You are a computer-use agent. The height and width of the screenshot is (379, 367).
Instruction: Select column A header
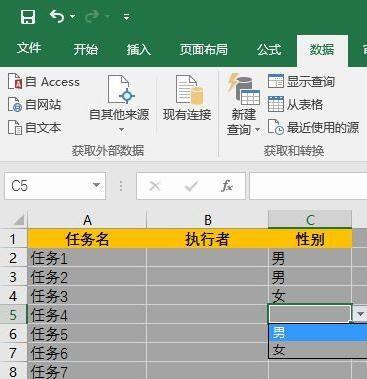[87, 220]
